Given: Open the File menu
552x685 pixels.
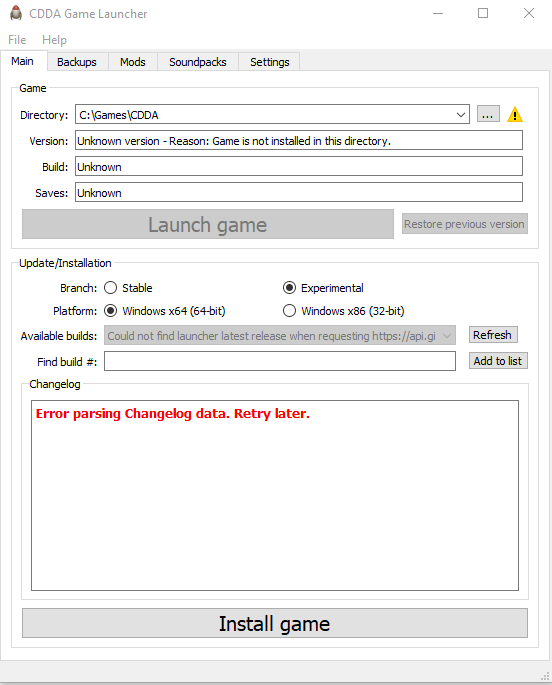Looking at the screenshot, I should [17, 40].
